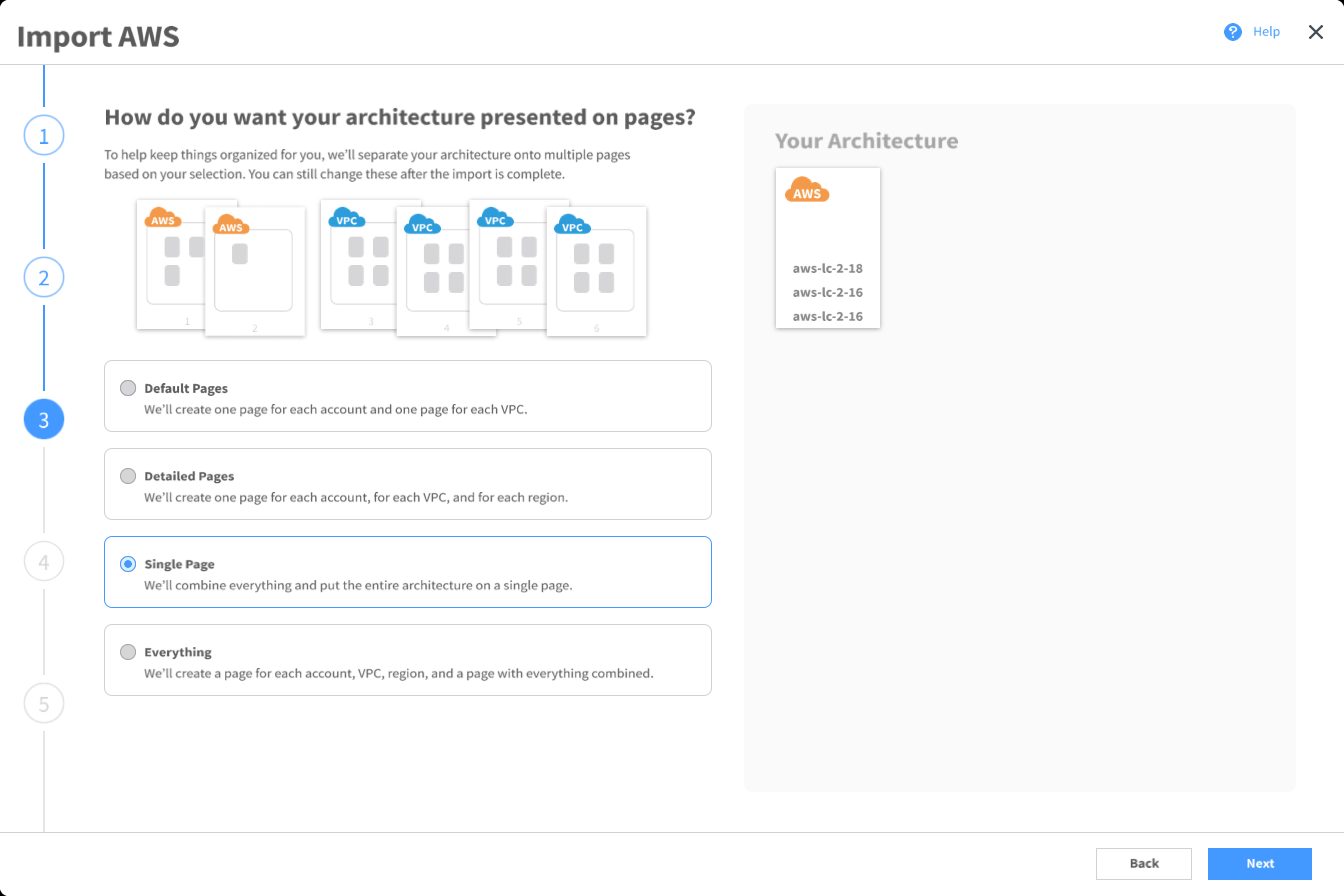This screenshot has height=896, width=1344.
Task: Click the page 1 AWS illustration thumbnail
Action: (172, 265)
